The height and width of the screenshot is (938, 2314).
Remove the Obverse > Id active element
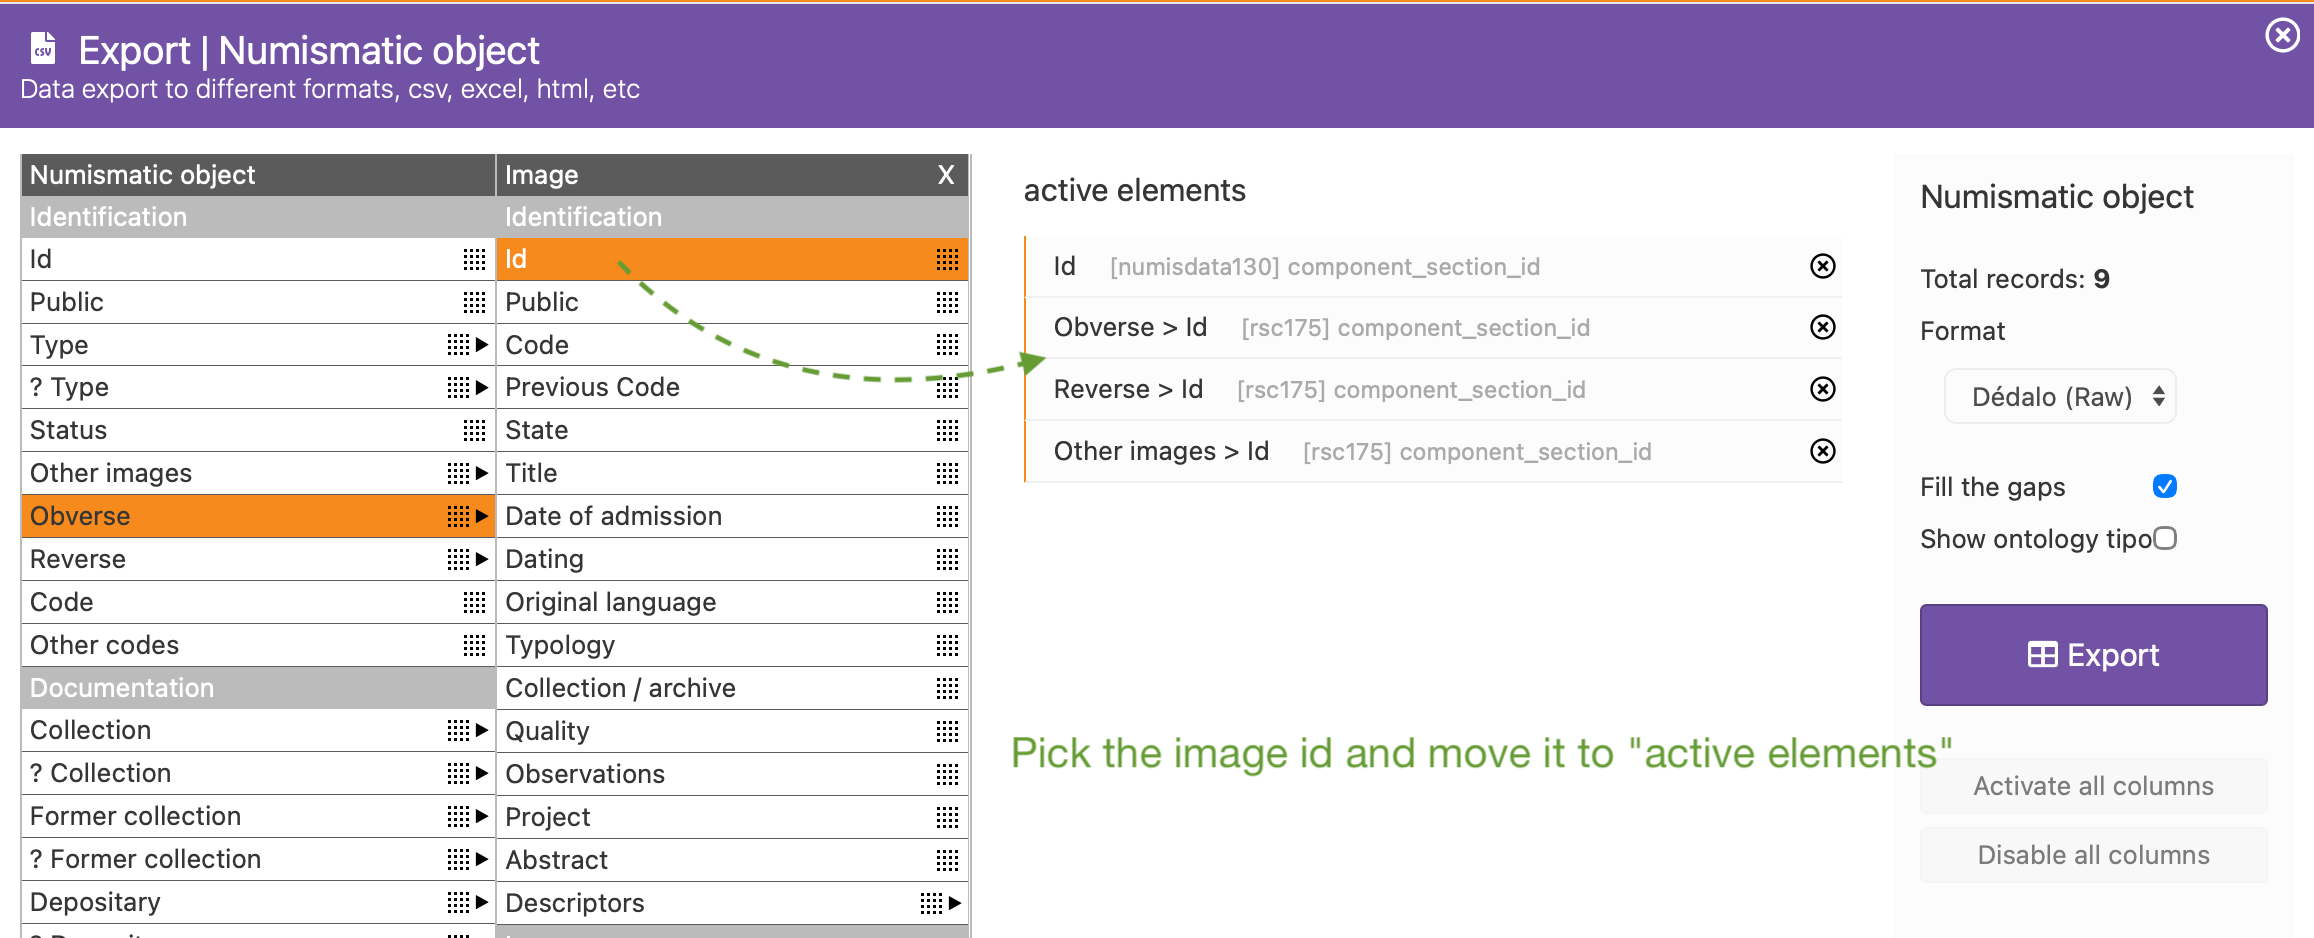(x=1822, y=327)
